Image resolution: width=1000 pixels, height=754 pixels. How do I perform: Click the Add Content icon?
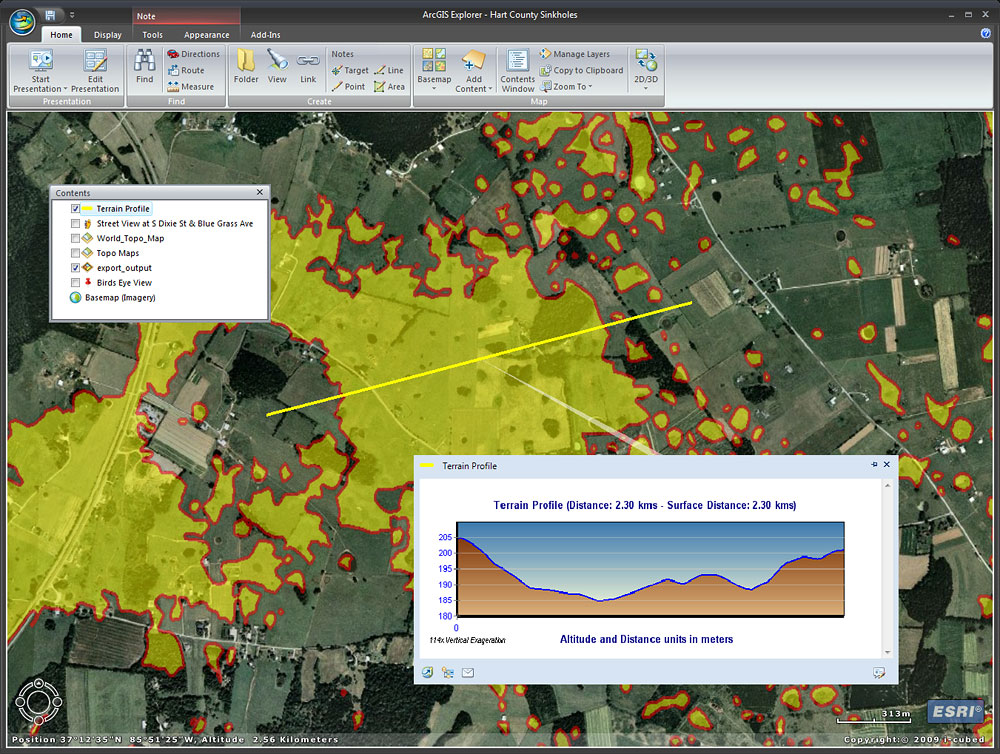(474, 61)
